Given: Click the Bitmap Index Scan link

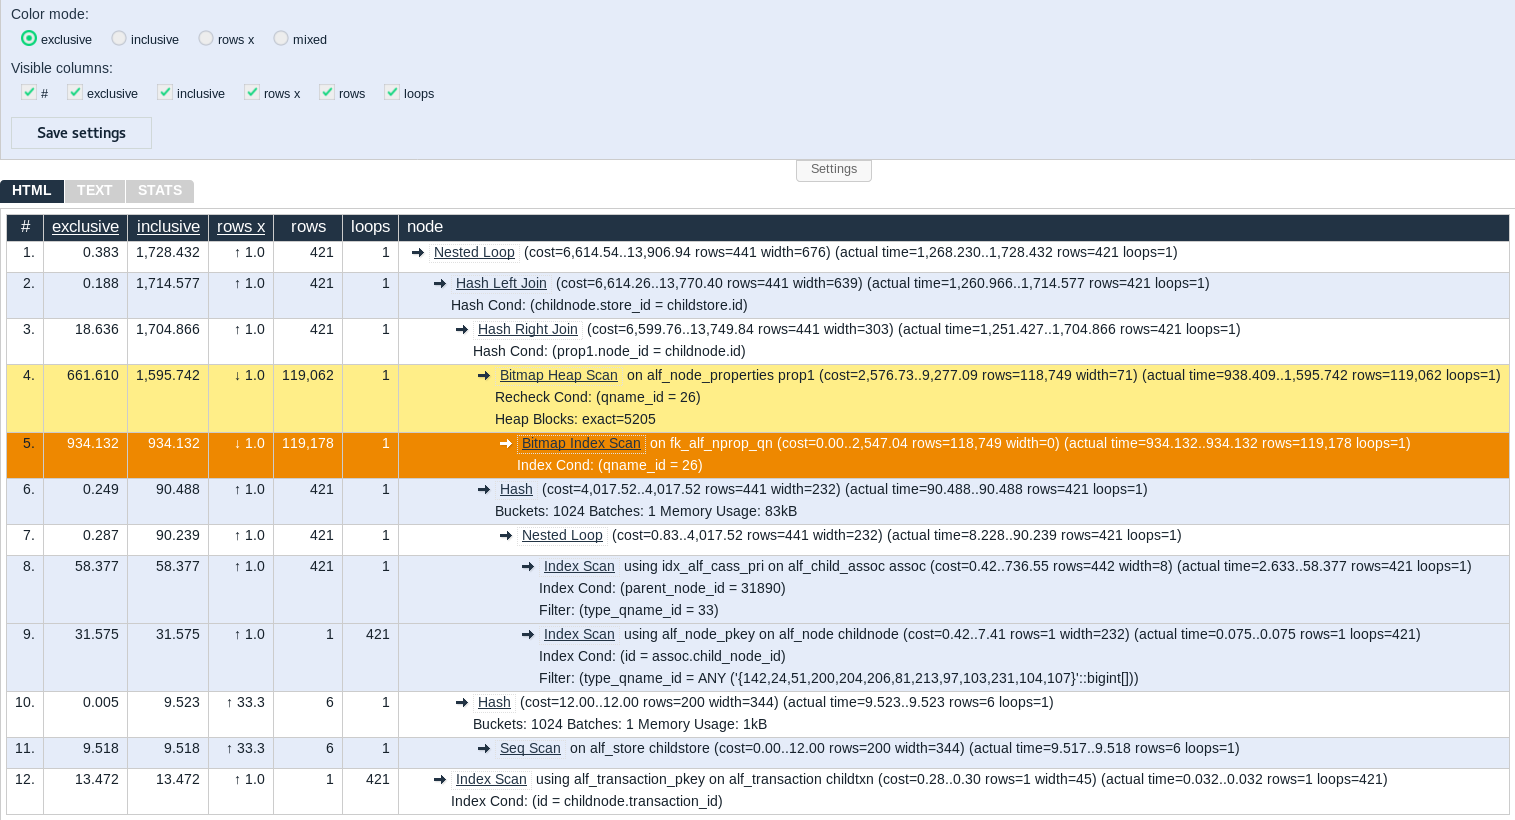Looking at the screenshot, I should [x=581, y=443].
